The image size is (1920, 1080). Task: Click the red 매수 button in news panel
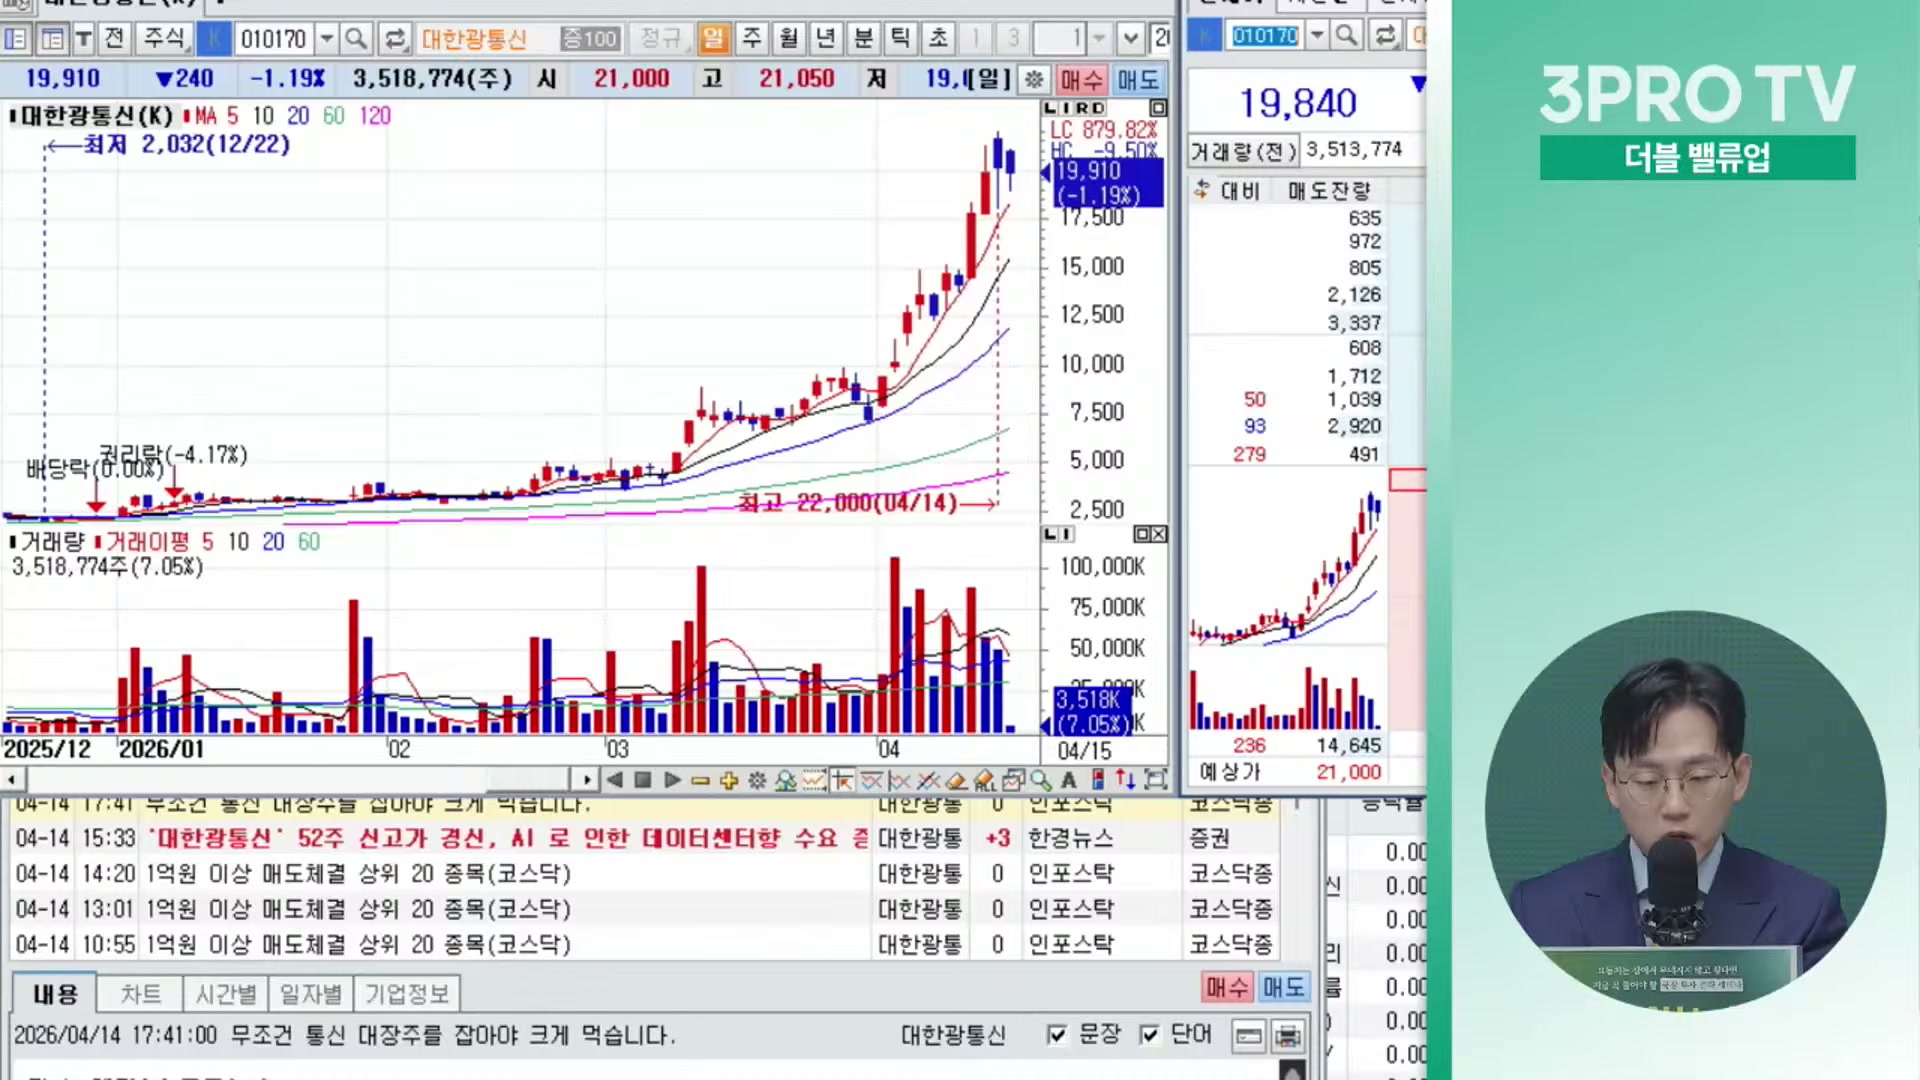pyautogui.click(x=1227, y=988)
